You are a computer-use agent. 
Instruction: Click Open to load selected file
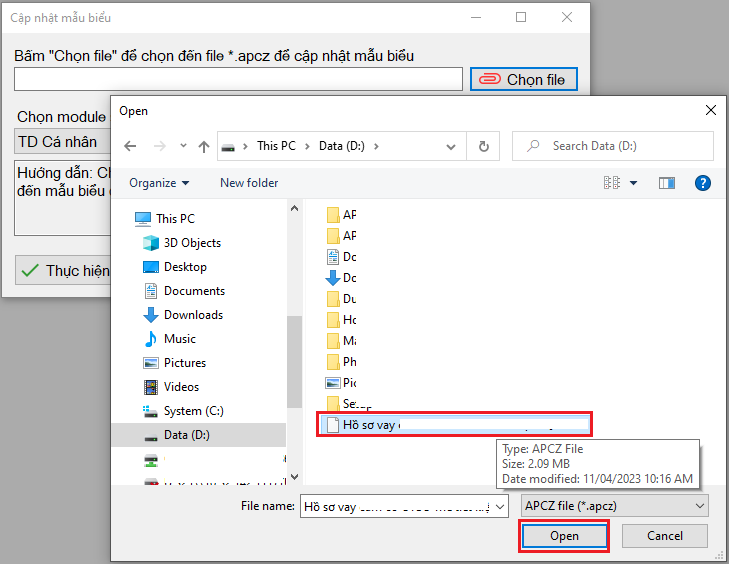(x=564, y=536)
